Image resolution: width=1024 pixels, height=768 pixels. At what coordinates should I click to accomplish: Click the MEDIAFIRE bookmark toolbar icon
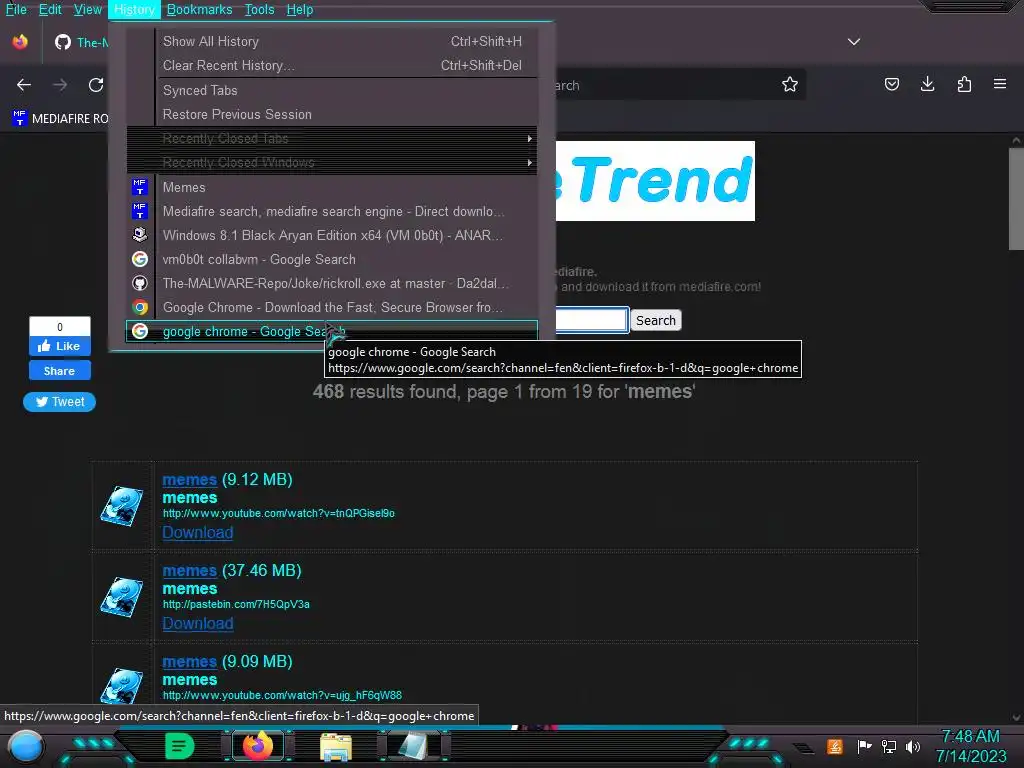[x=20, y=118]
